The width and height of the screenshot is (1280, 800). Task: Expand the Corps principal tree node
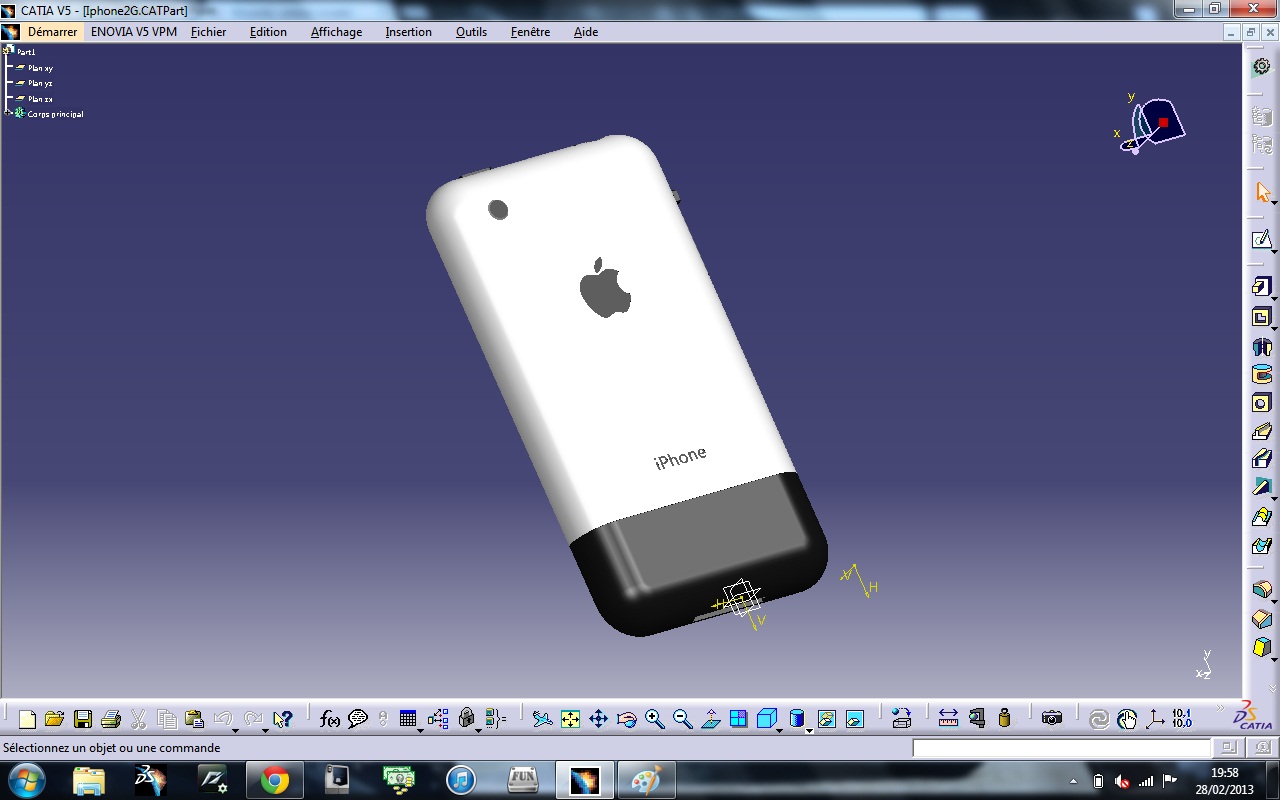[x=7, y=113]
